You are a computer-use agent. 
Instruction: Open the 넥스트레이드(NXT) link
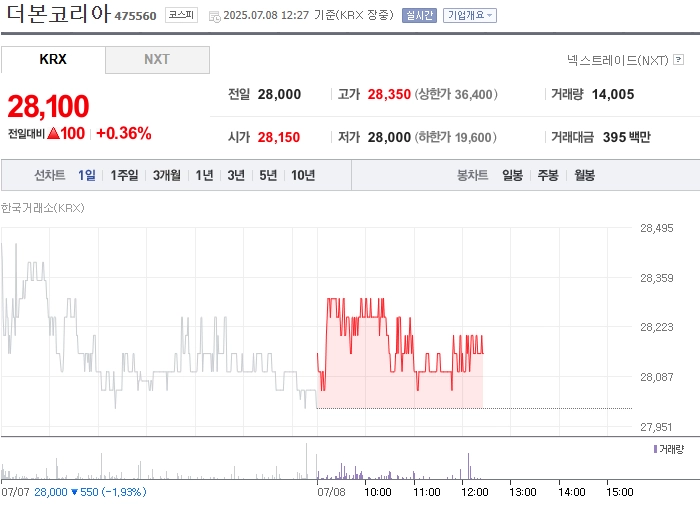click(x=618, y=60)
